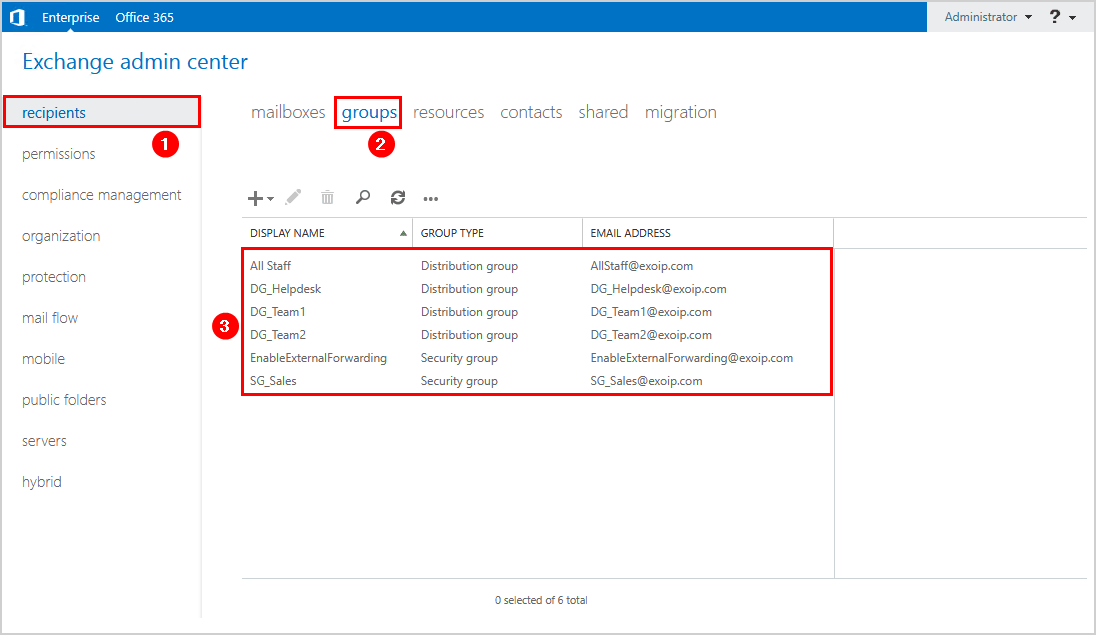Switch to the mailboxes tab
1096x635 pixels.
(x=288, y=112)
